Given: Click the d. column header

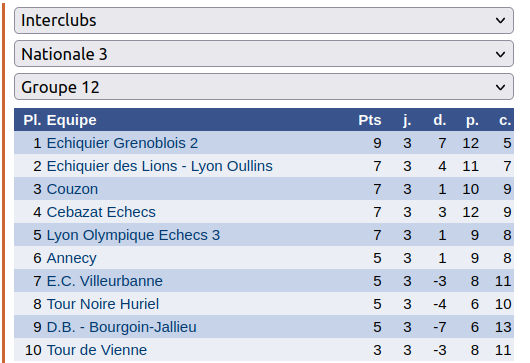Looking at the screenshot, I should (440, 120).
